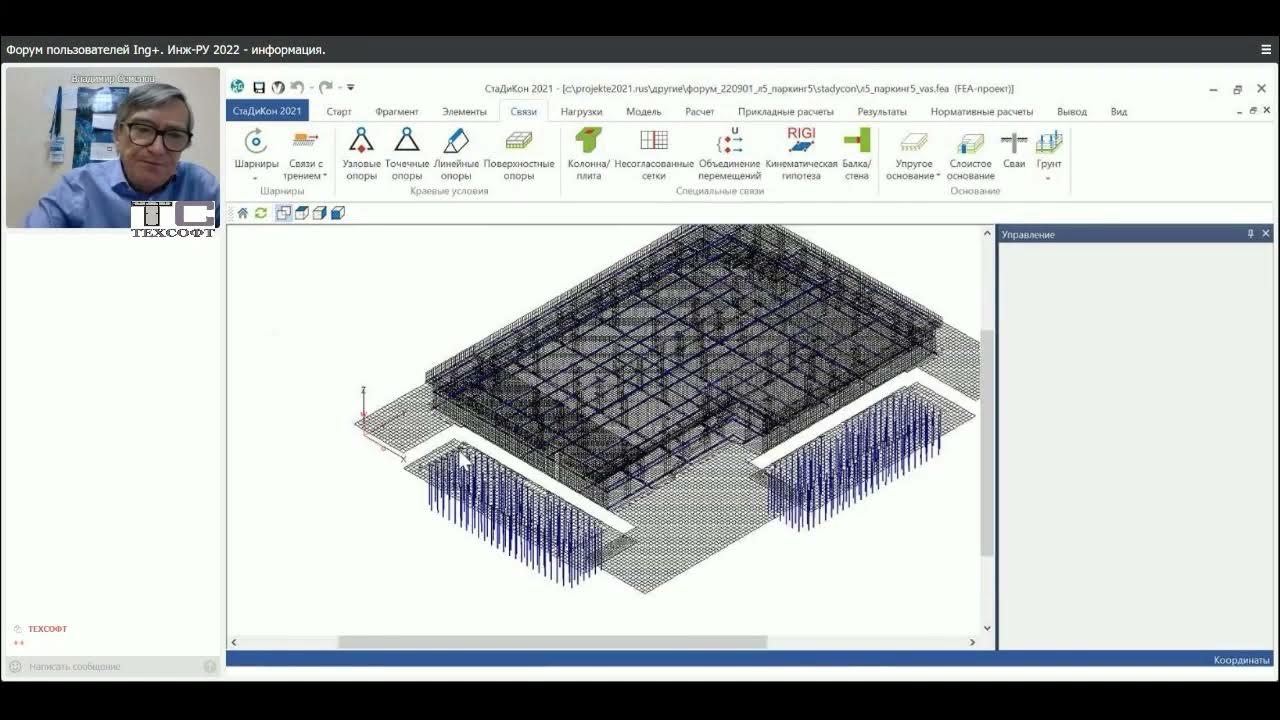Click the Написать сообщение chat field
Viewport: 1280px width, 720px height.
pos(112,666)
